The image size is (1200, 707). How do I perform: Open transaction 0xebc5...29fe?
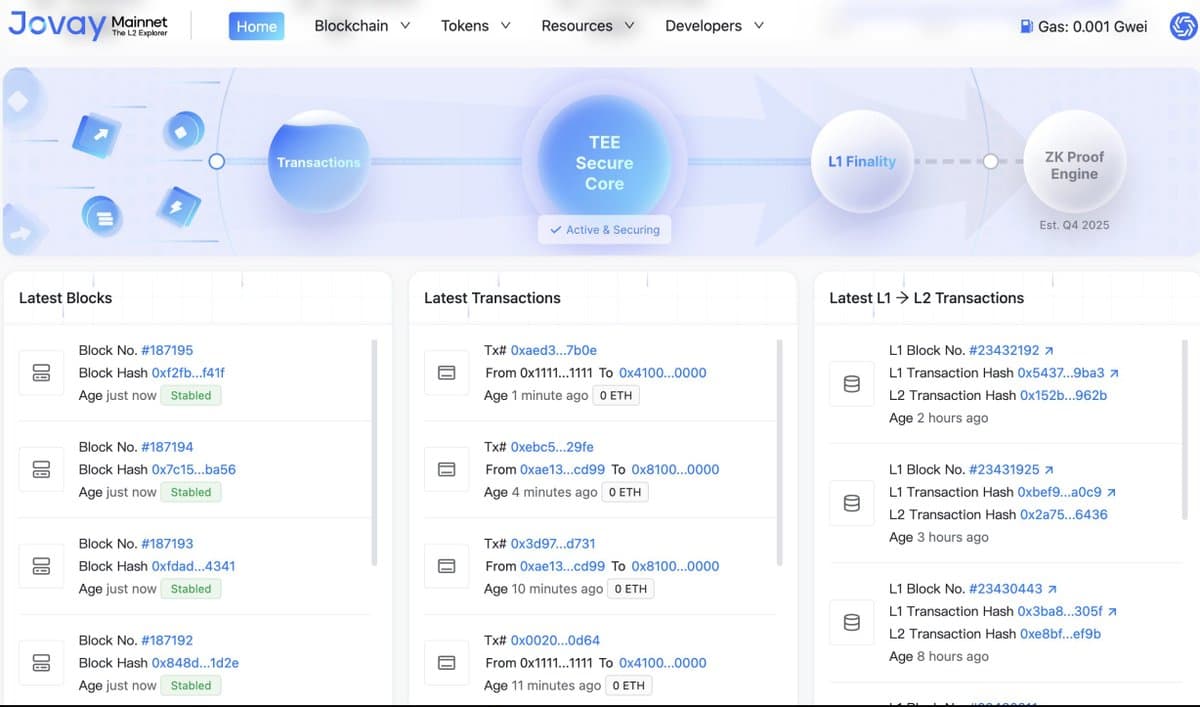point(553,447)
